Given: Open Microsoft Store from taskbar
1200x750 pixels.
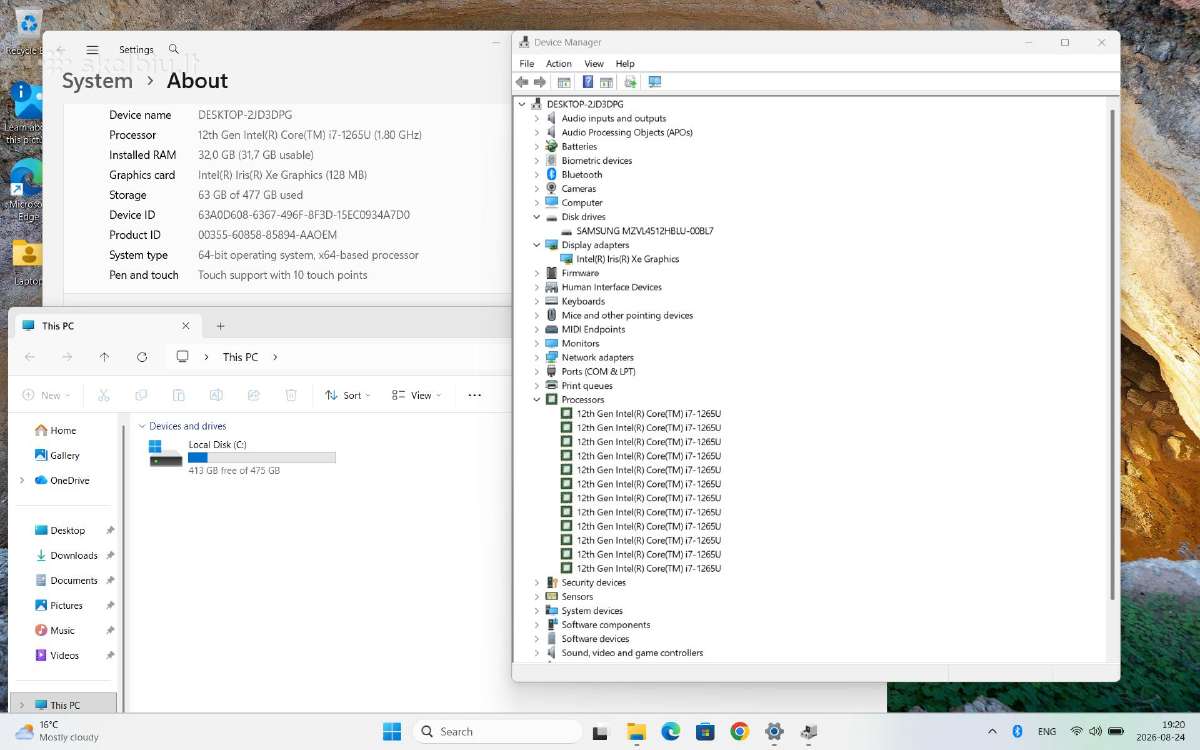Looking at the screenshot, I should (705, 731).
